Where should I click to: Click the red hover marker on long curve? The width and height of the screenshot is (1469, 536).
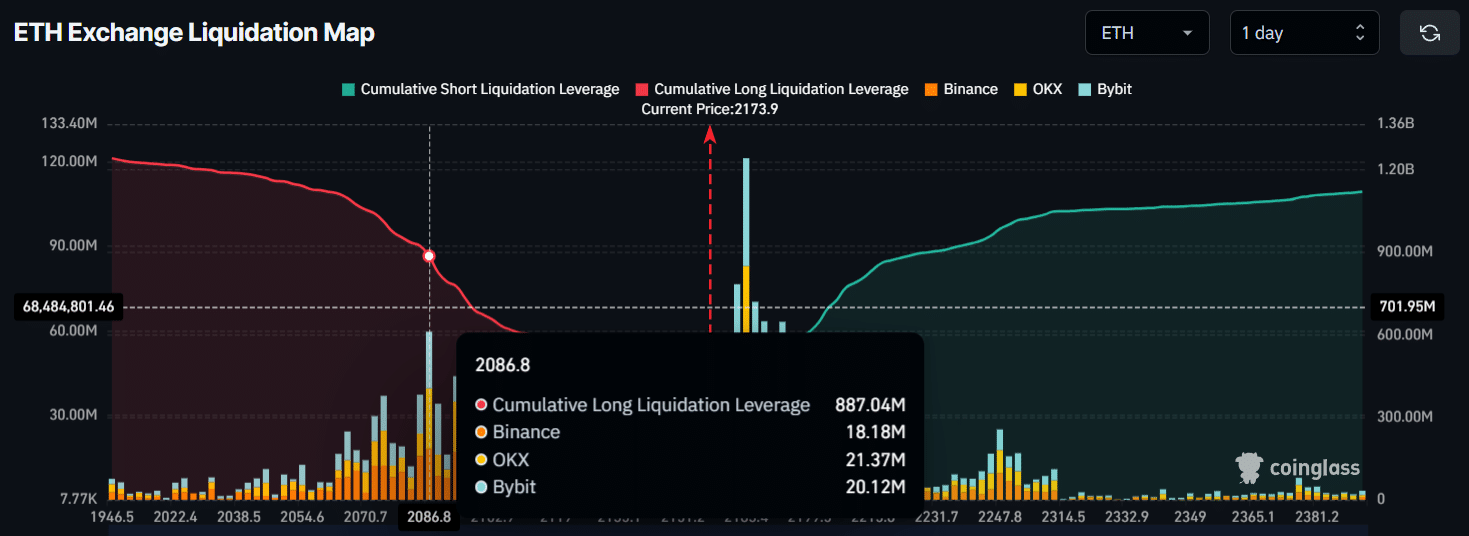tap(429, 256)
